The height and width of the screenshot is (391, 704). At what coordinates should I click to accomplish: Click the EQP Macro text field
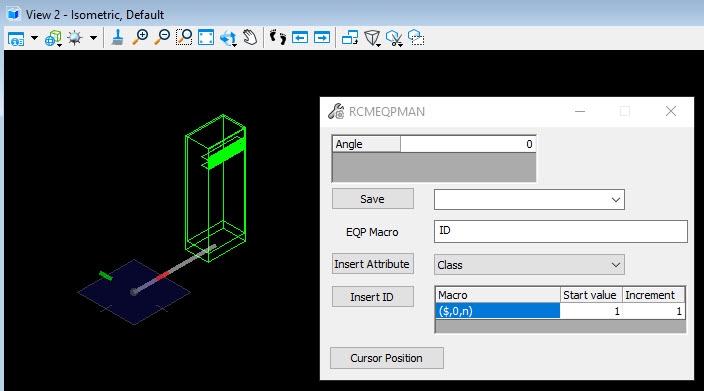click(560, 231)
